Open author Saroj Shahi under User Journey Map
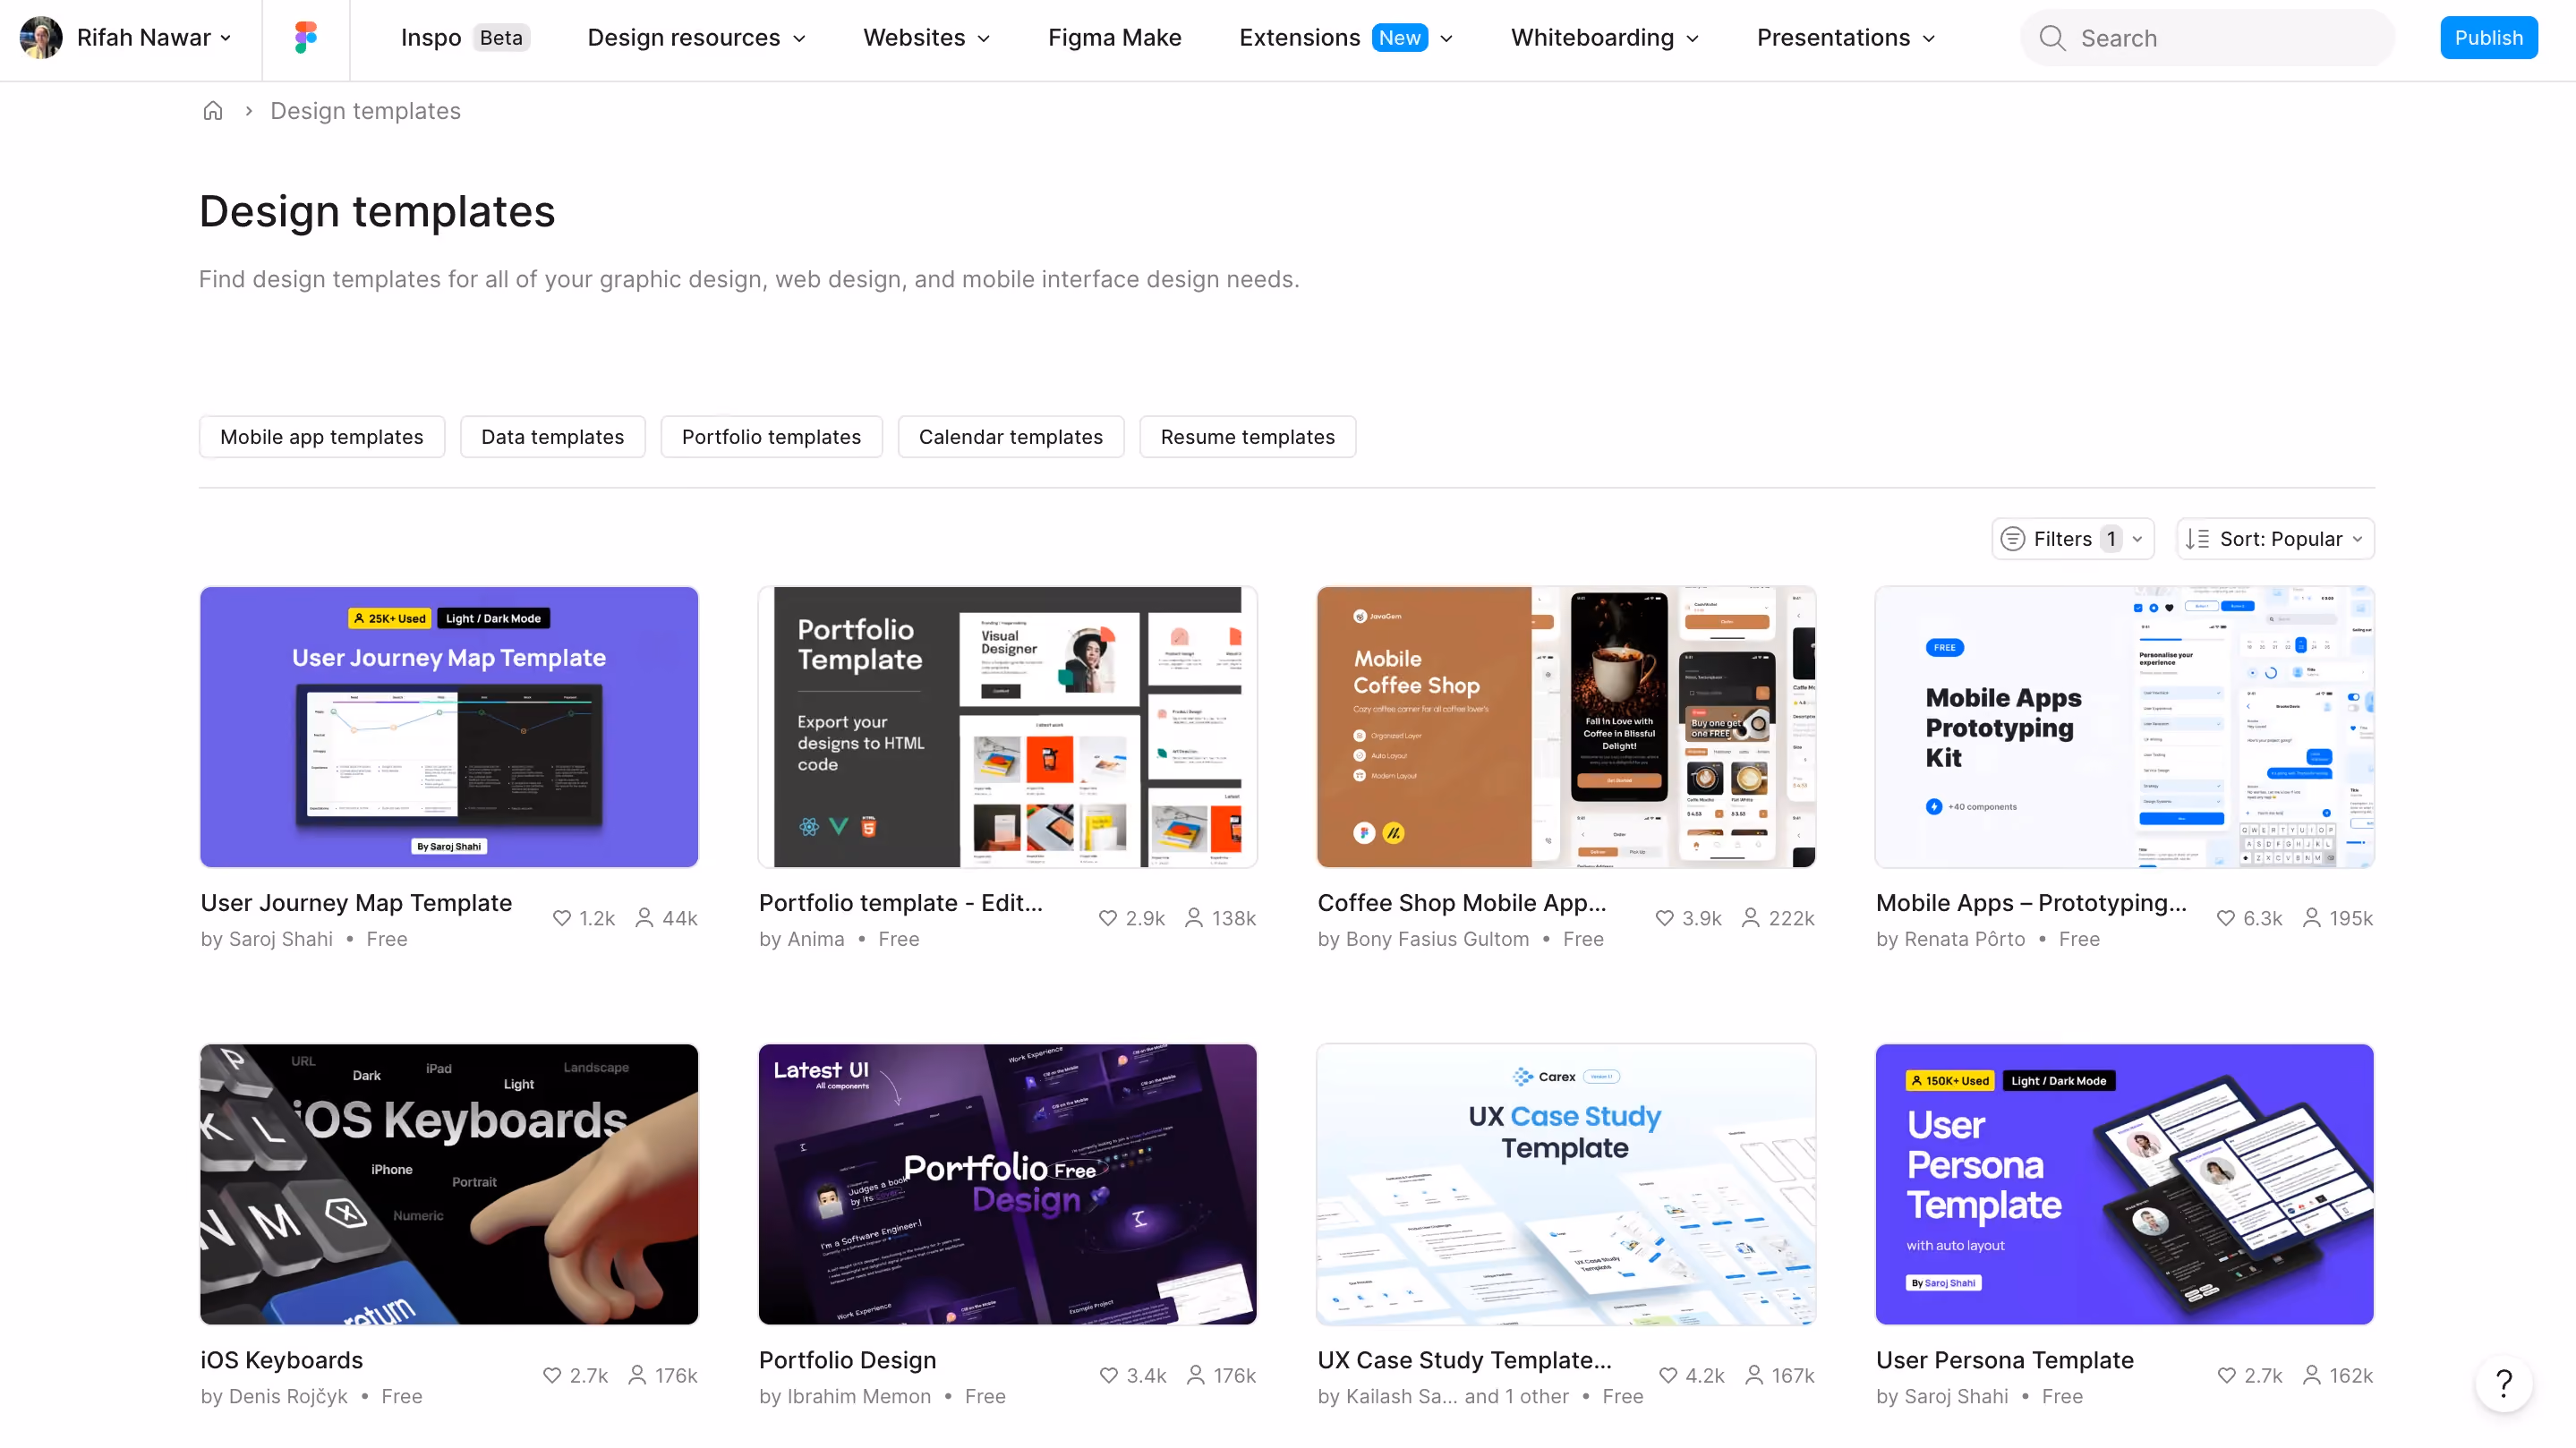 tap(281, 939)
